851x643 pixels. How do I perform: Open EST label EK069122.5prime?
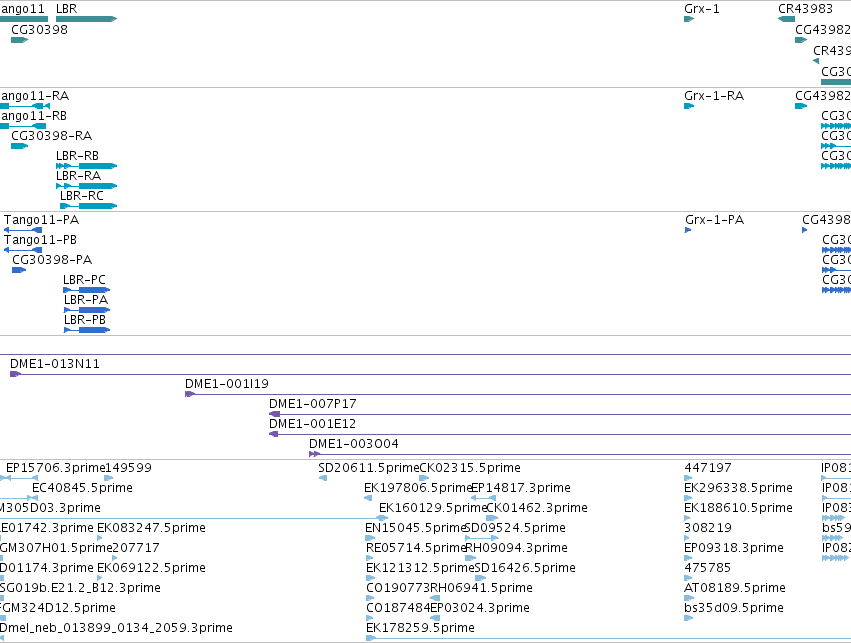pyautogui.click(x=151, y=568)
